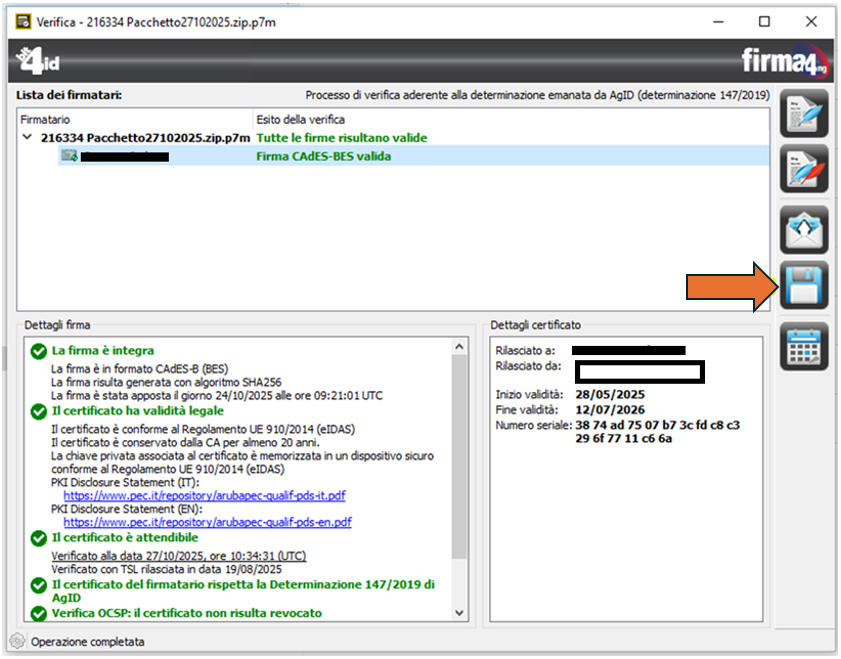Viewport: 841px width, 659px height.
Task: Click the blue and red feathers icon
Action: pyautogui.click(x=804, y=171)
